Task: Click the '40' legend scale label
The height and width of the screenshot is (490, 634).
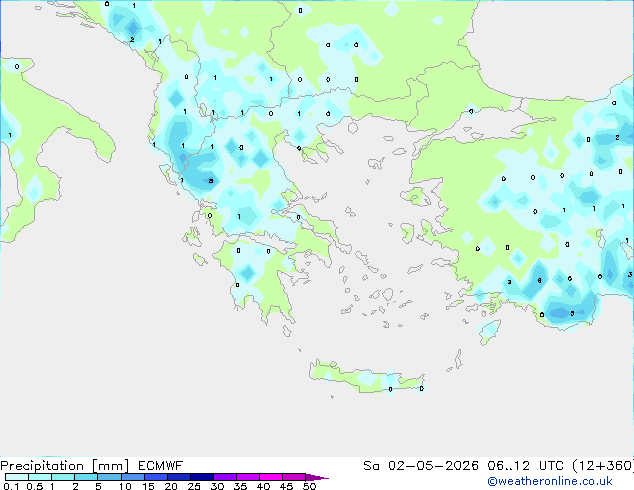Action: tap(263, 486)
